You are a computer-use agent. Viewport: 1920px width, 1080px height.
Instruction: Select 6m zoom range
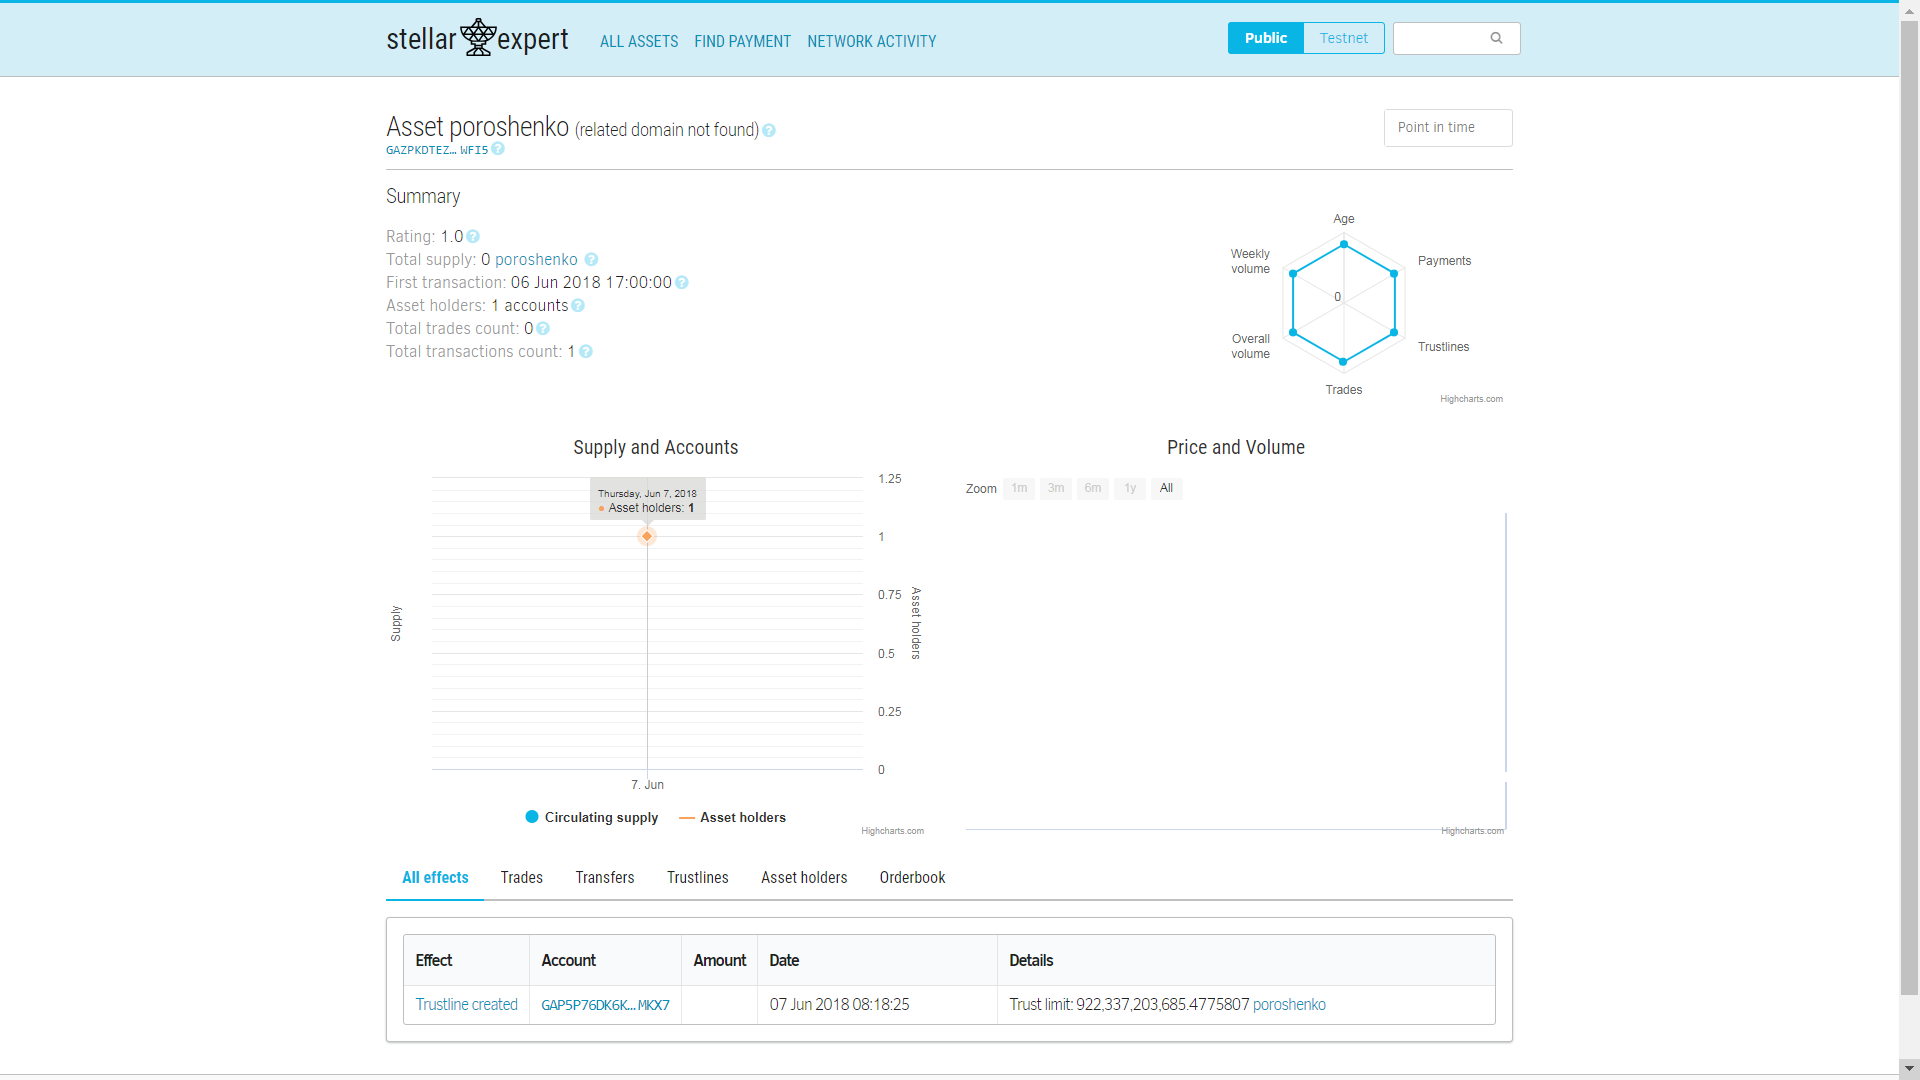[x=1093, y=488]
